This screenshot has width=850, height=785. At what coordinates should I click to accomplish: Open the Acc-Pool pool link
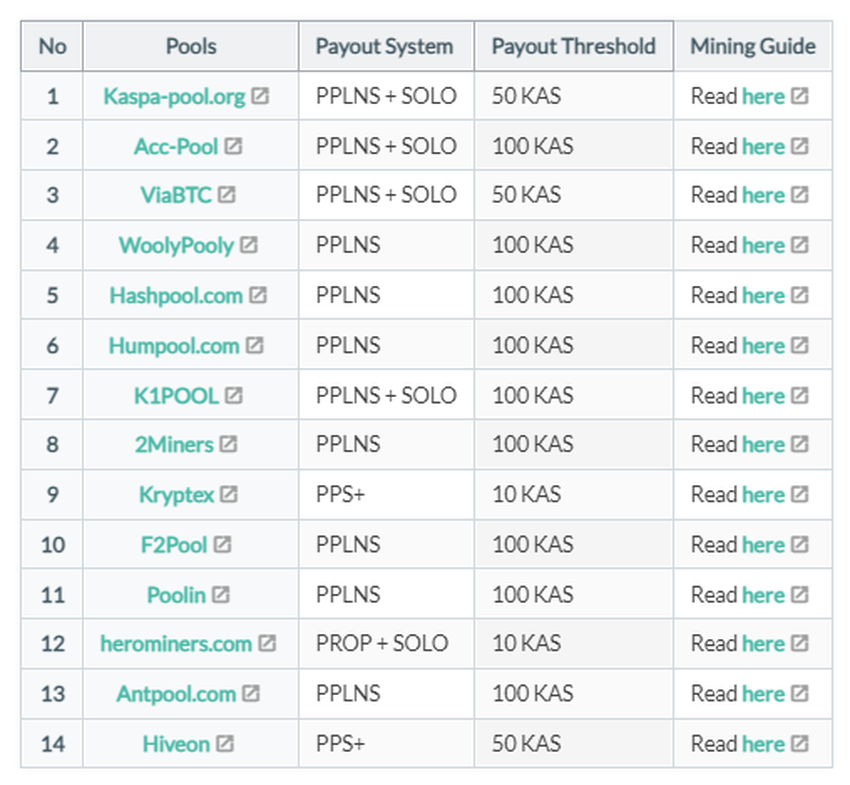[x=176, y=146]
